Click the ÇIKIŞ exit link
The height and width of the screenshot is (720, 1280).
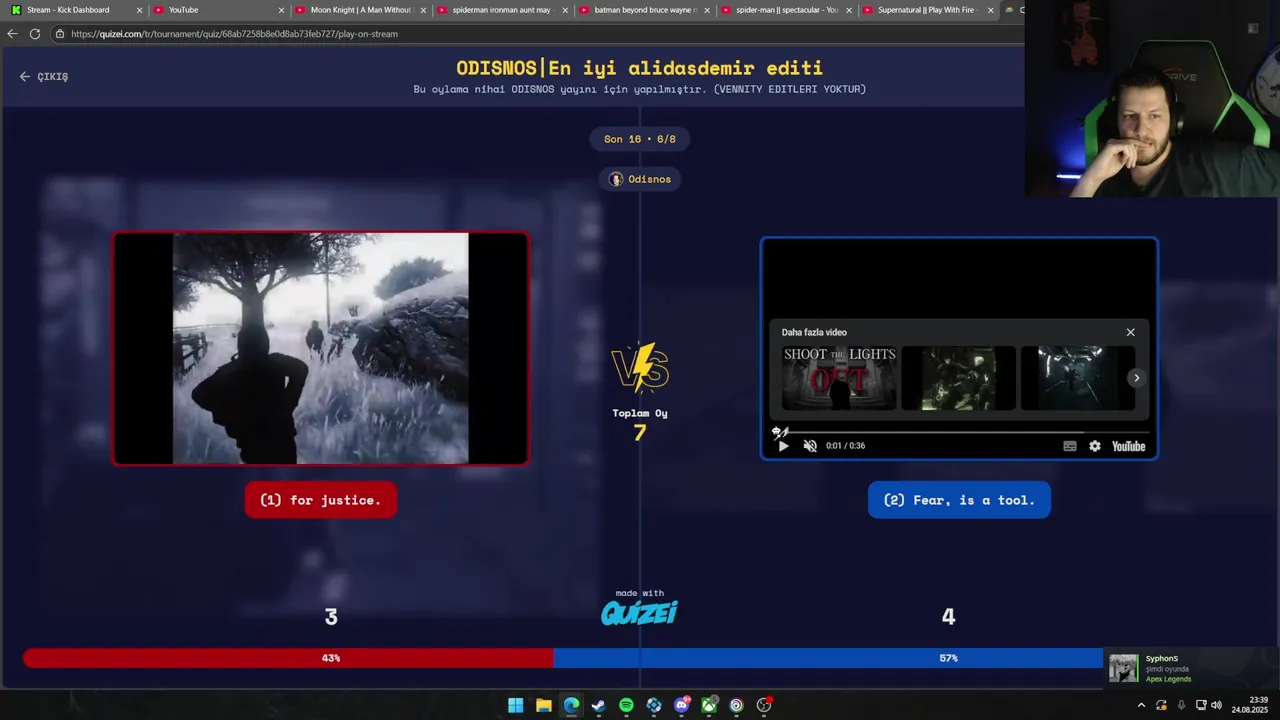point(44,76)
